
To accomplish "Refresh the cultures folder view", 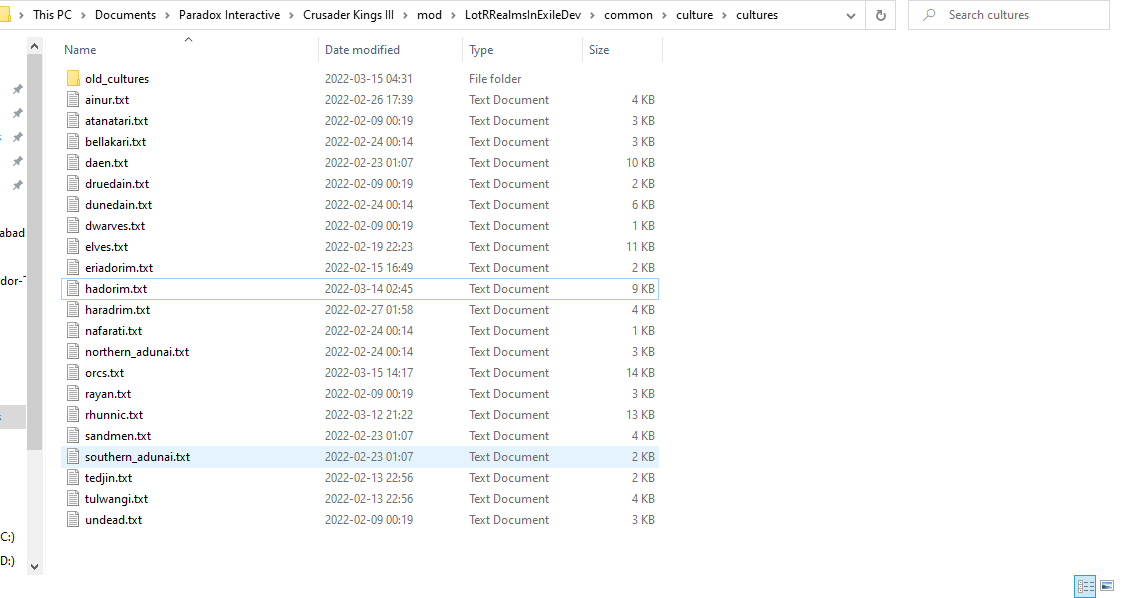I will click(880, 15).
